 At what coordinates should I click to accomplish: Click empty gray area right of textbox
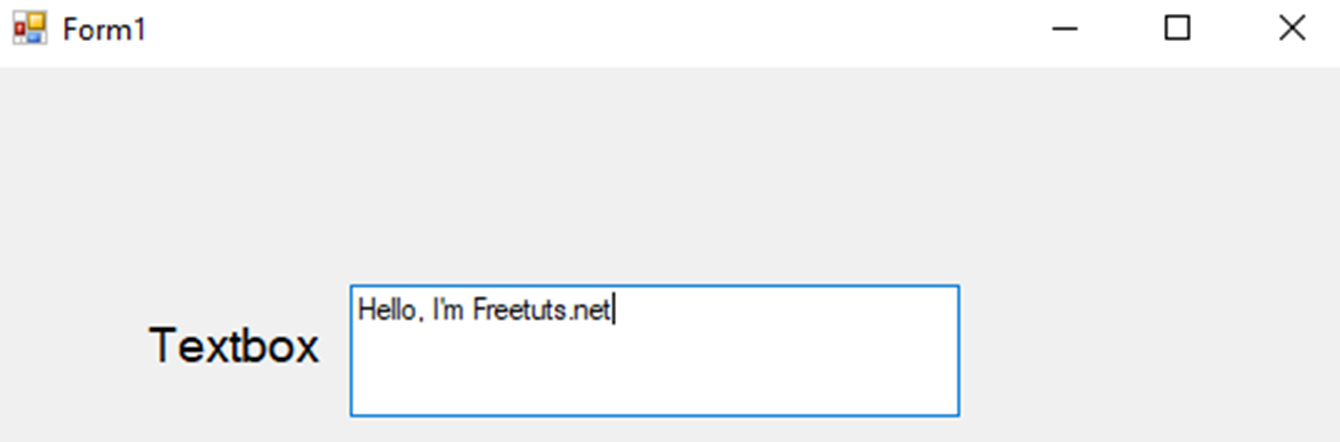pos(1150,350)
